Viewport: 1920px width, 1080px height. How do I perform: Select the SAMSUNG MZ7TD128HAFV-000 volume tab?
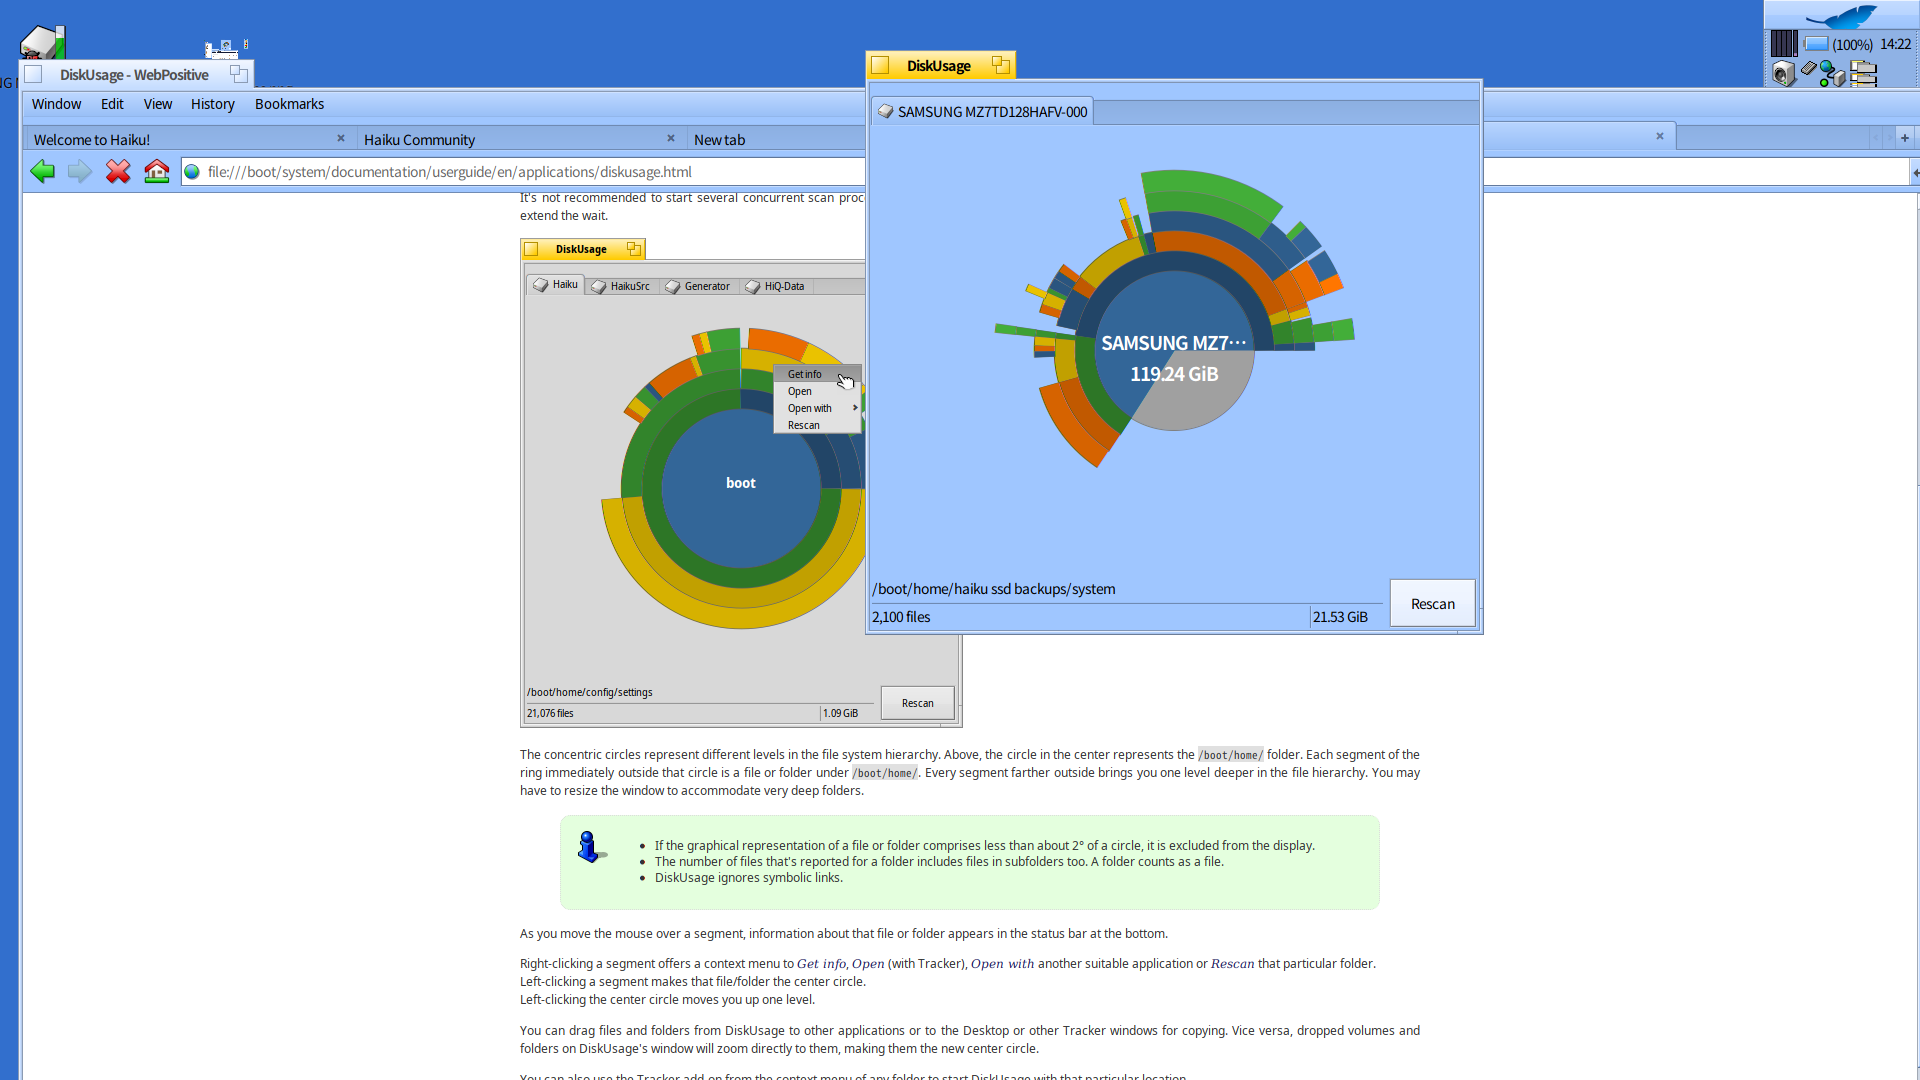(x=982, y=112)
